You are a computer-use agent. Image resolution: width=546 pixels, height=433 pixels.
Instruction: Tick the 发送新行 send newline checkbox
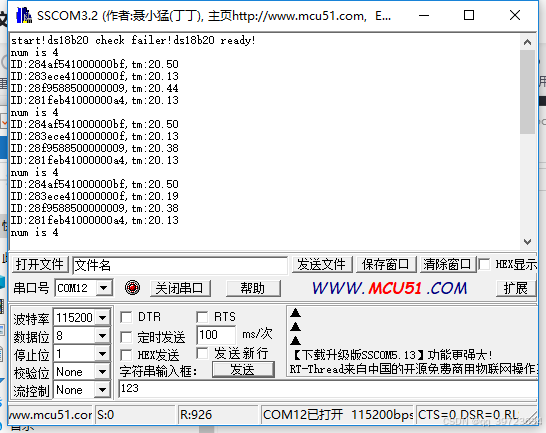(x=202, y=353)
